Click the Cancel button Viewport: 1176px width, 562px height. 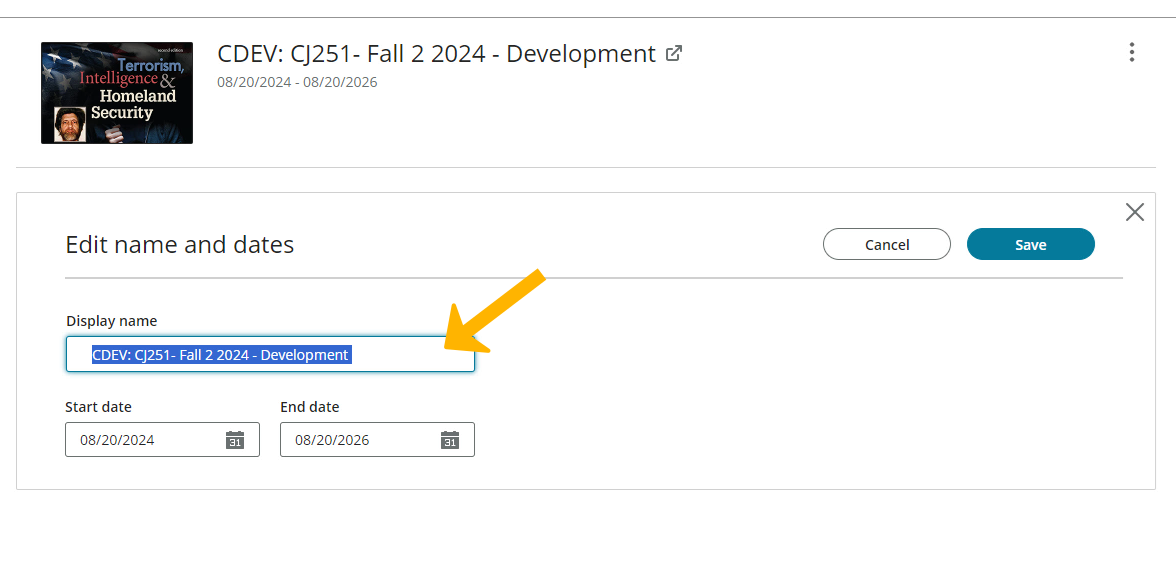[886, 245]
